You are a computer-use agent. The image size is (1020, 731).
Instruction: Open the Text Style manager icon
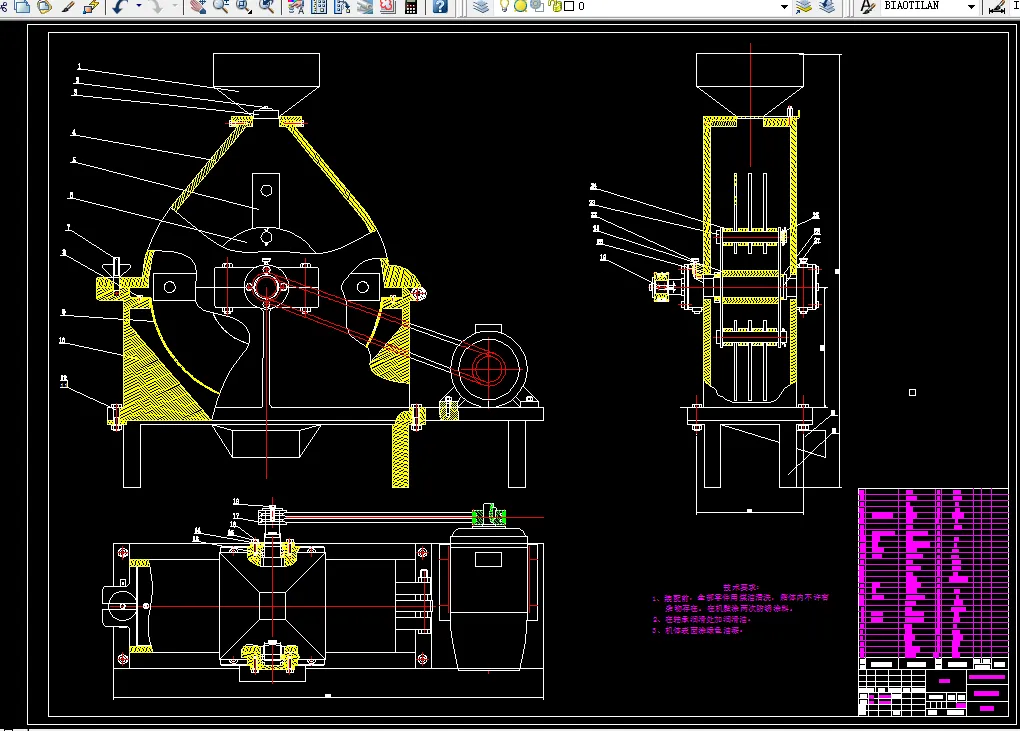coord(867,7)
